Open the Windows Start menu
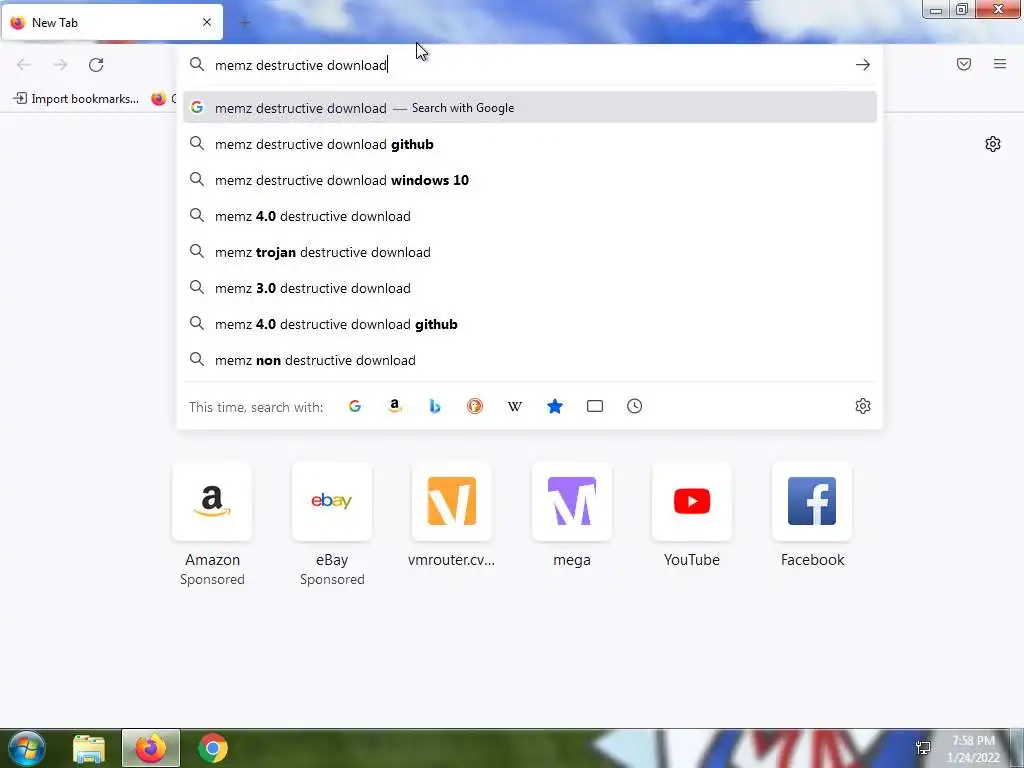The image size is (1024, 768). [x=26, y=748]
